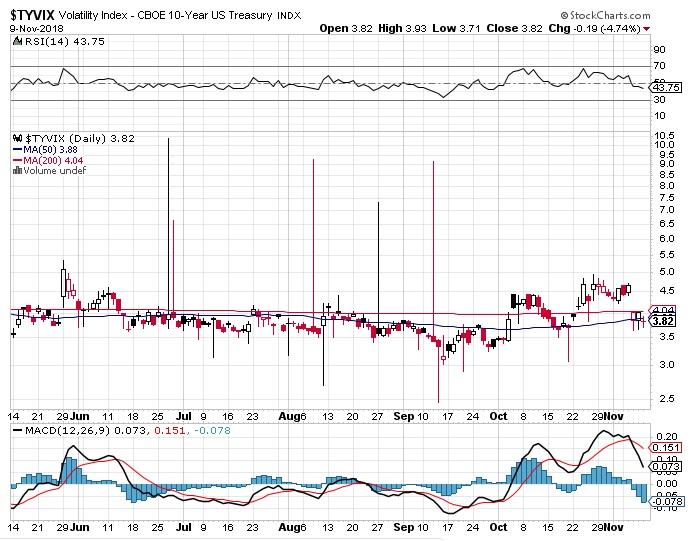Screen dimensions: 692x541
Task: Click the 0.151 signal line axis tag
Action: pyautogui.click(x=666, y=447)
